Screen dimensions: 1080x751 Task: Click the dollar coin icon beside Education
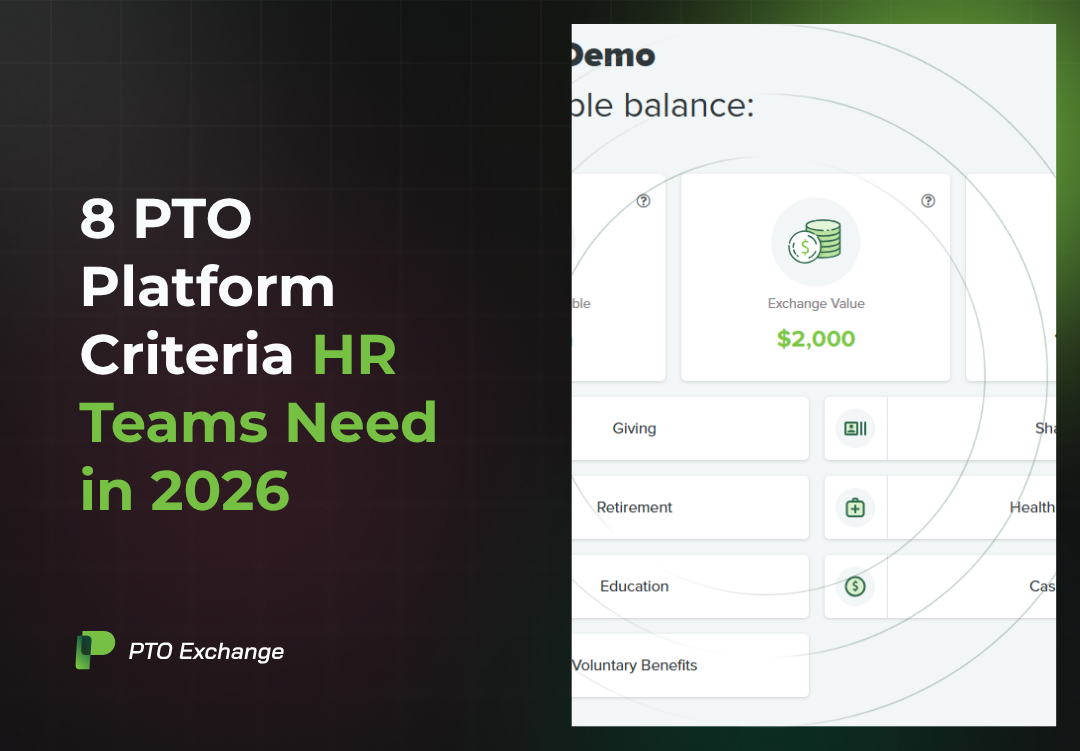coord(855,586)
